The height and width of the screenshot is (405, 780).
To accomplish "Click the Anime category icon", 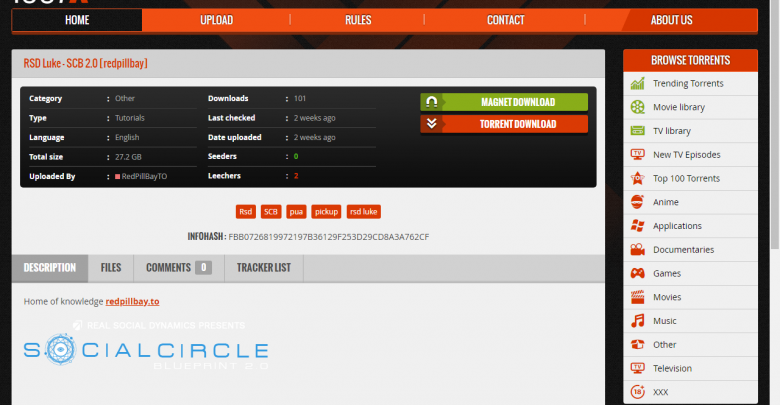I will pyautogui.click(x=637, y=202).
